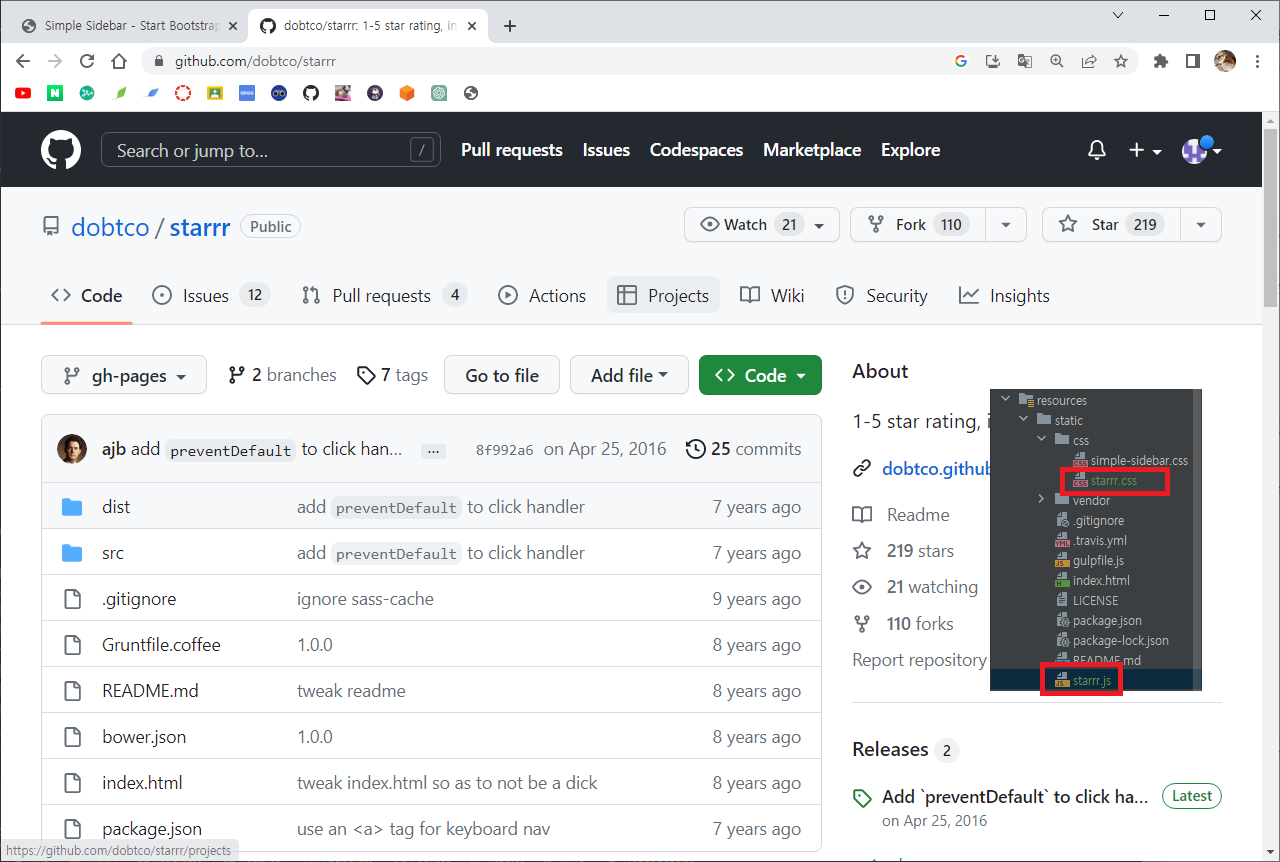Open GitHub notifications bell
This screenshot has height=862, width=1280.
pyautogui.click(x=1097, y=150)
